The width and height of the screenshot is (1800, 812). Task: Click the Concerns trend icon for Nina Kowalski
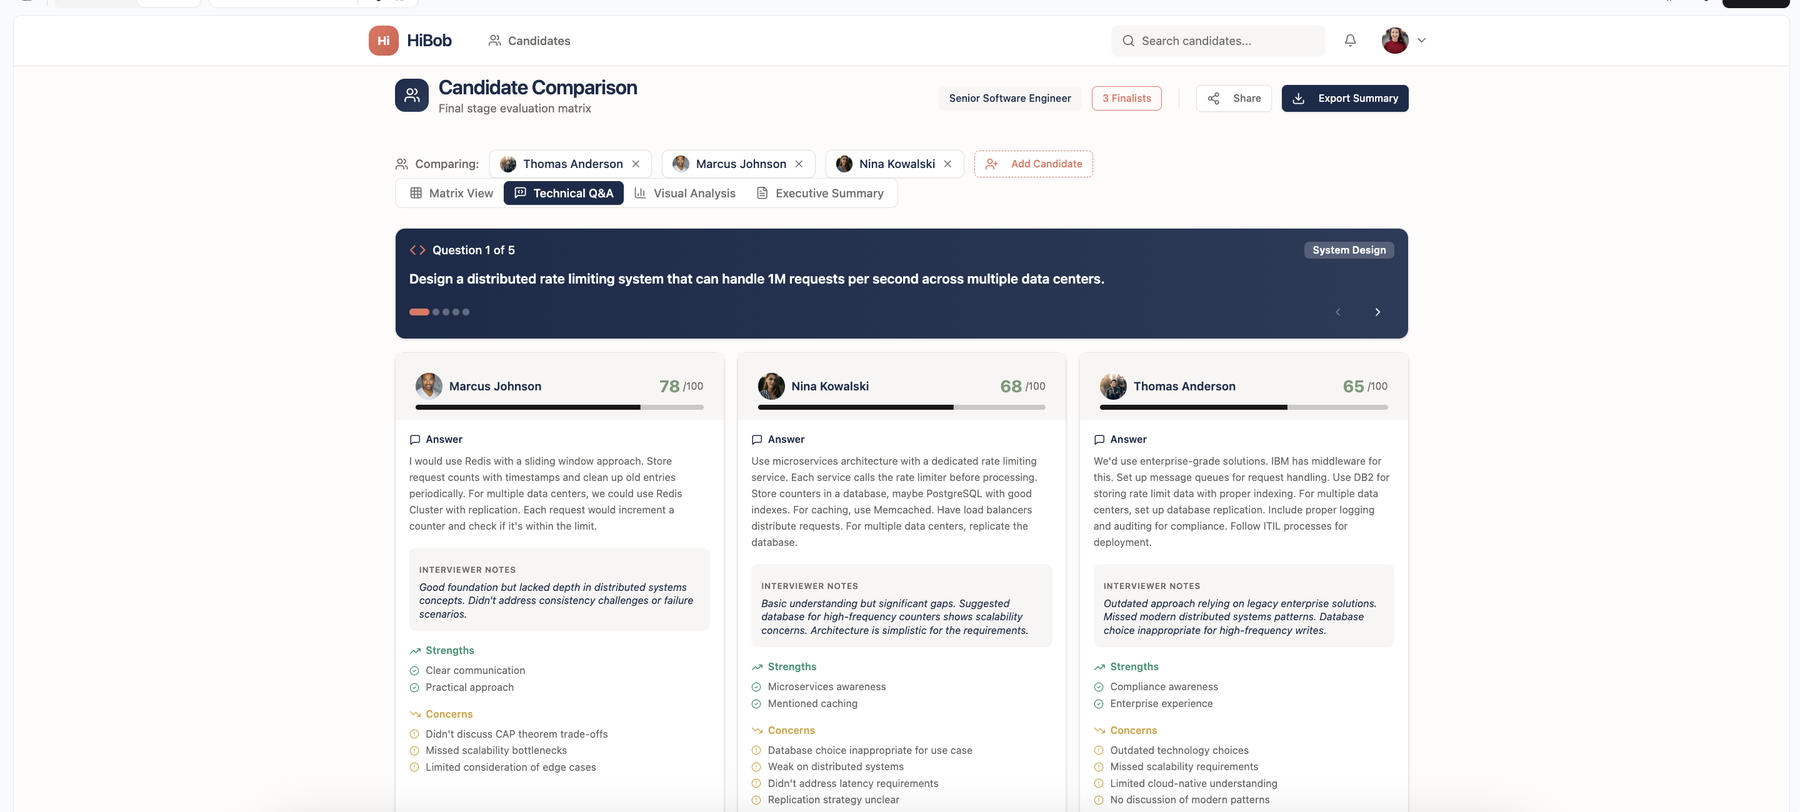tap(757, 731)
